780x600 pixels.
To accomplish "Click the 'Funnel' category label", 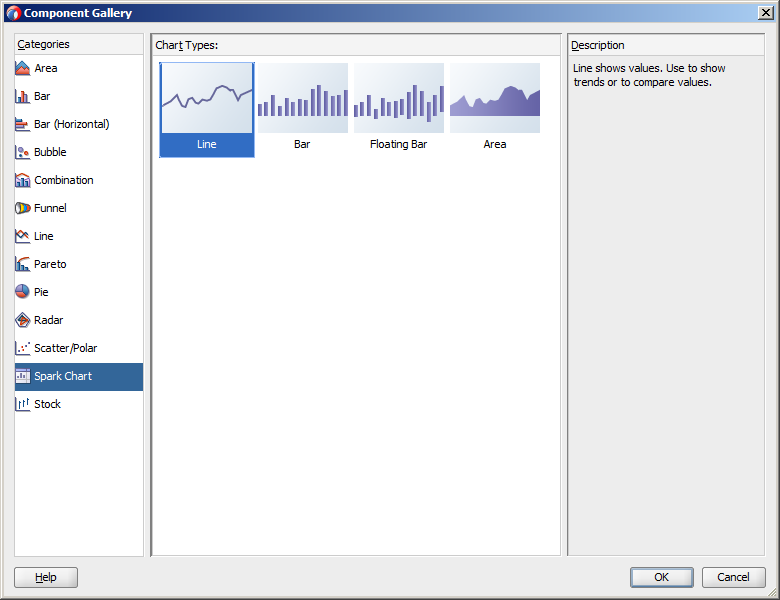I will tap(50, 208).
